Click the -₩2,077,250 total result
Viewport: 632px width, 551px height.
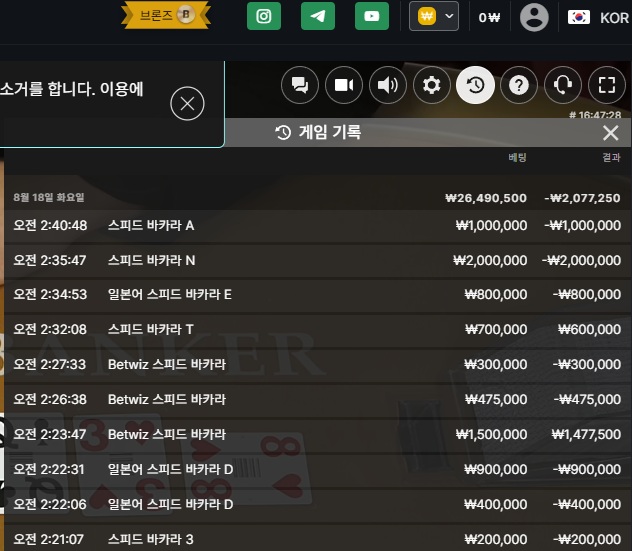point(582,198)
